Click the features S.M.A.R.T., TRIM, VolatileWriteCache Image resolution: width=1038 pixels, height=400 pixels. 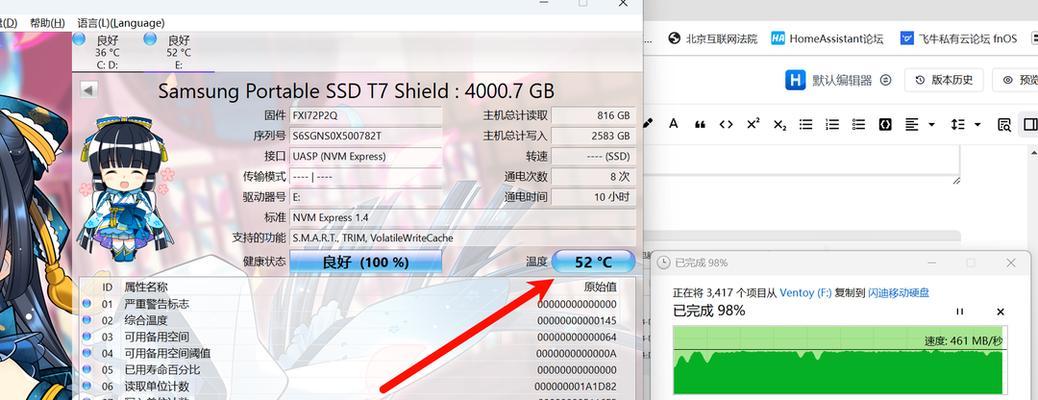click(463, 238)
